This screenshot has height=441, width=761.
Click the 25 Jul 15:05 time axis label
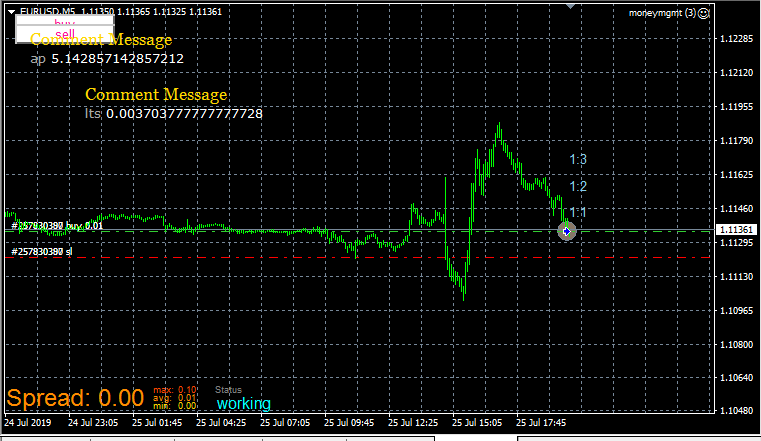477,423
